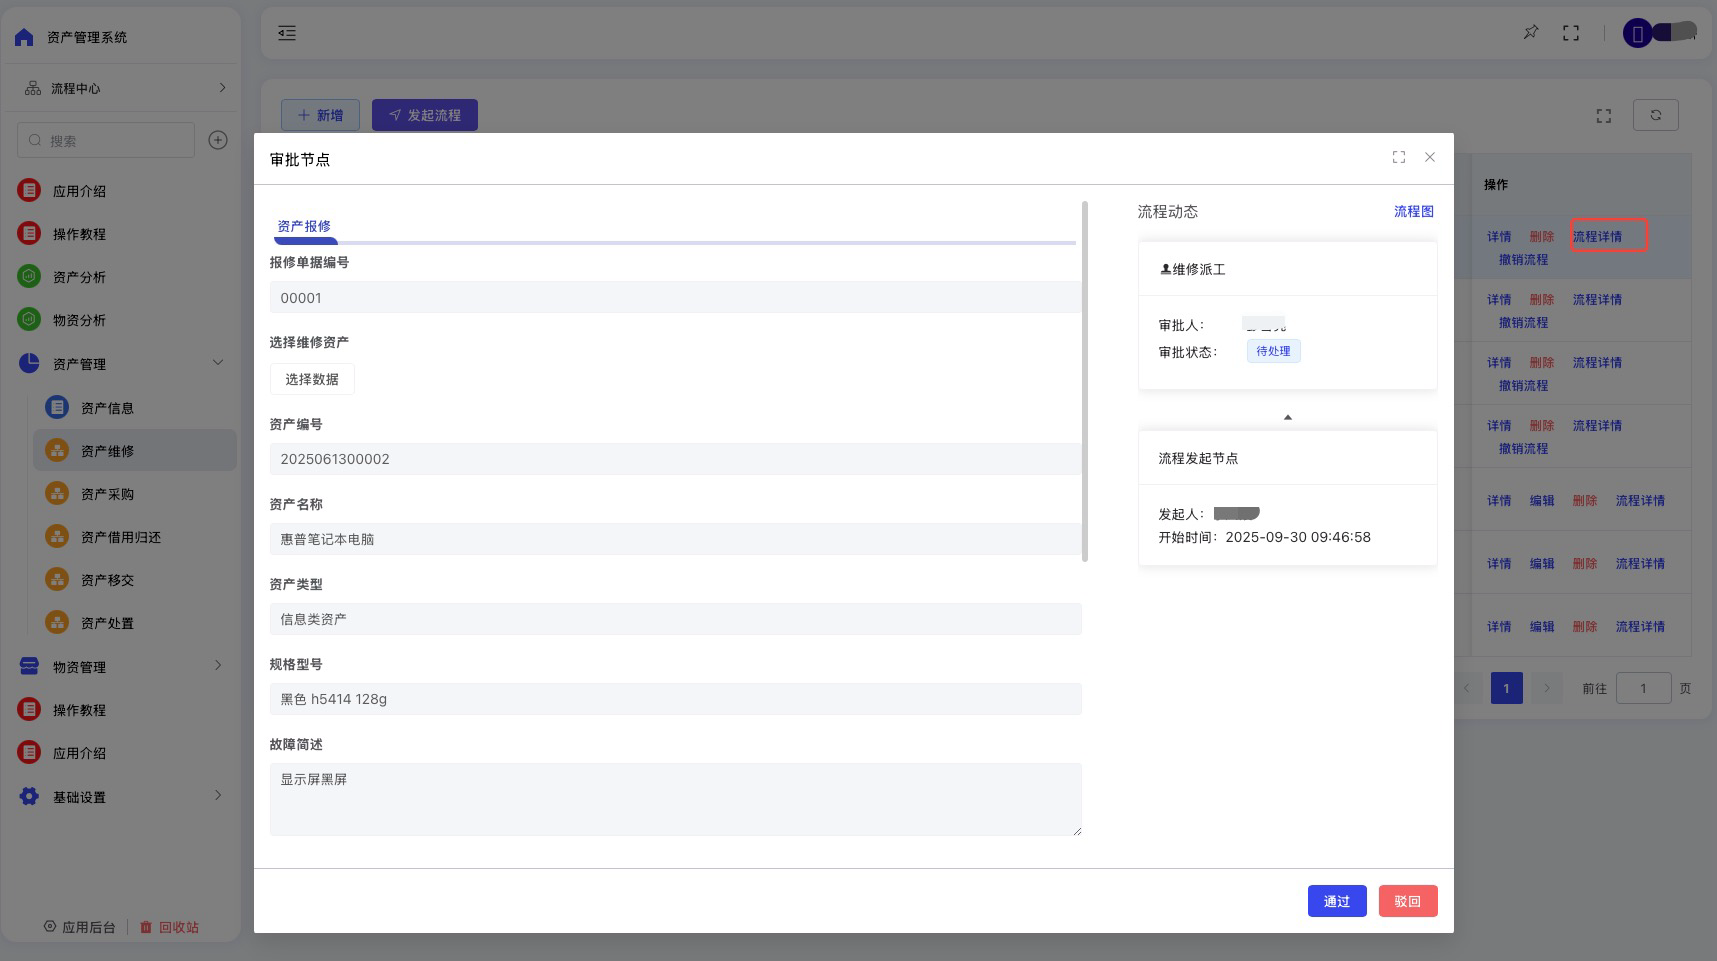The image size is (1717, 961).
Task: Click the home icon beside 资产管理系统
Action: [24, 37]
